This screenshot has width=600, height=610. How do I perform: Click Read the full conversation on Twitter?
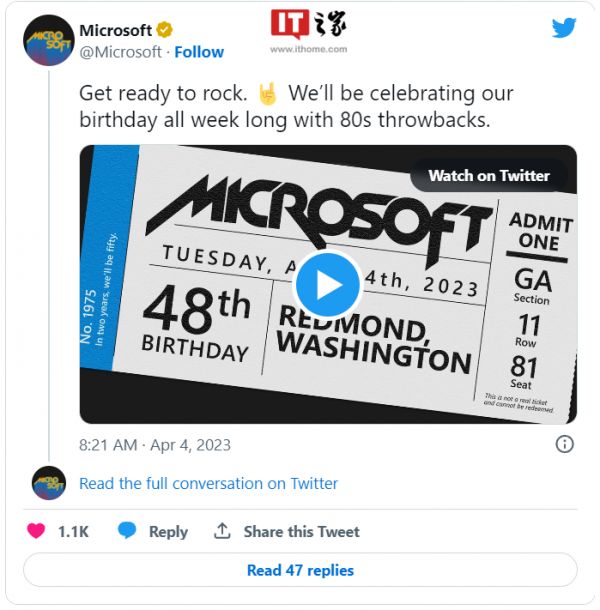[208, 483]
